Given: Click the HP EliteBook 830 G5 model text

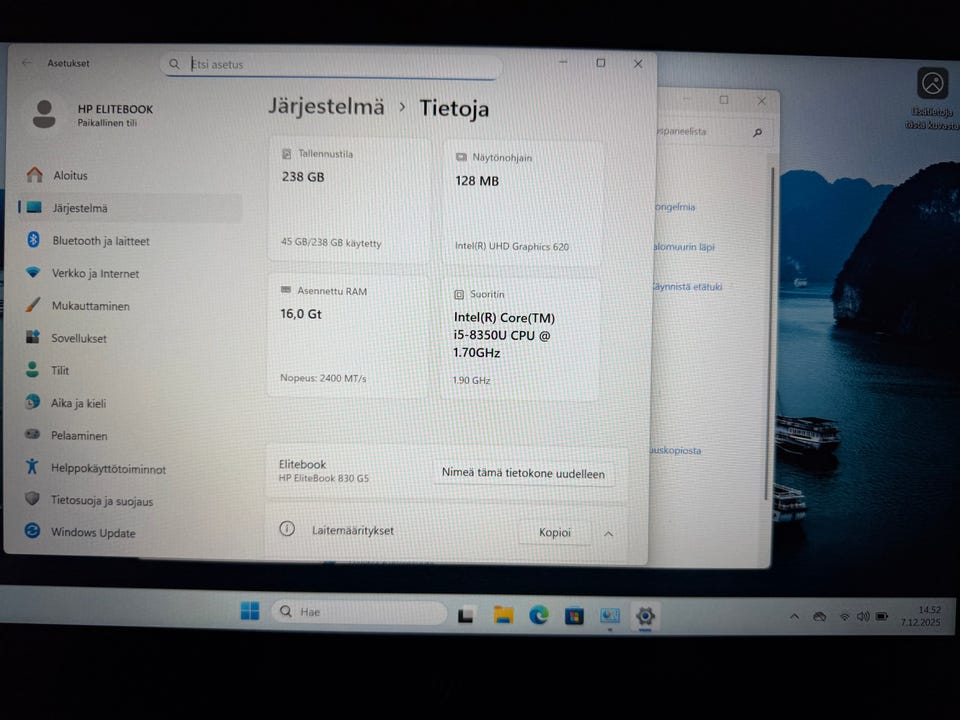Looking at the screenshot, I should [324, 478].
